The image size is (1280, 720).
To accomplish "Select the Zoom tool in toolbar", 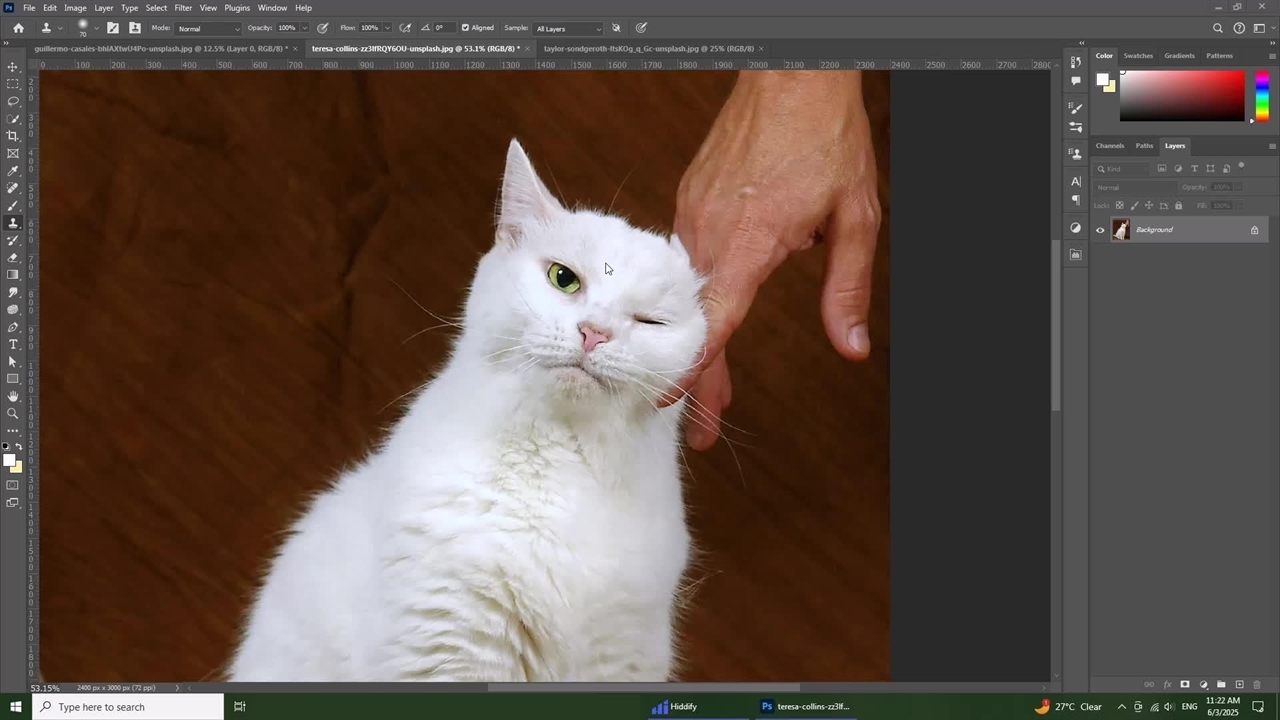I will click(13, 414).
